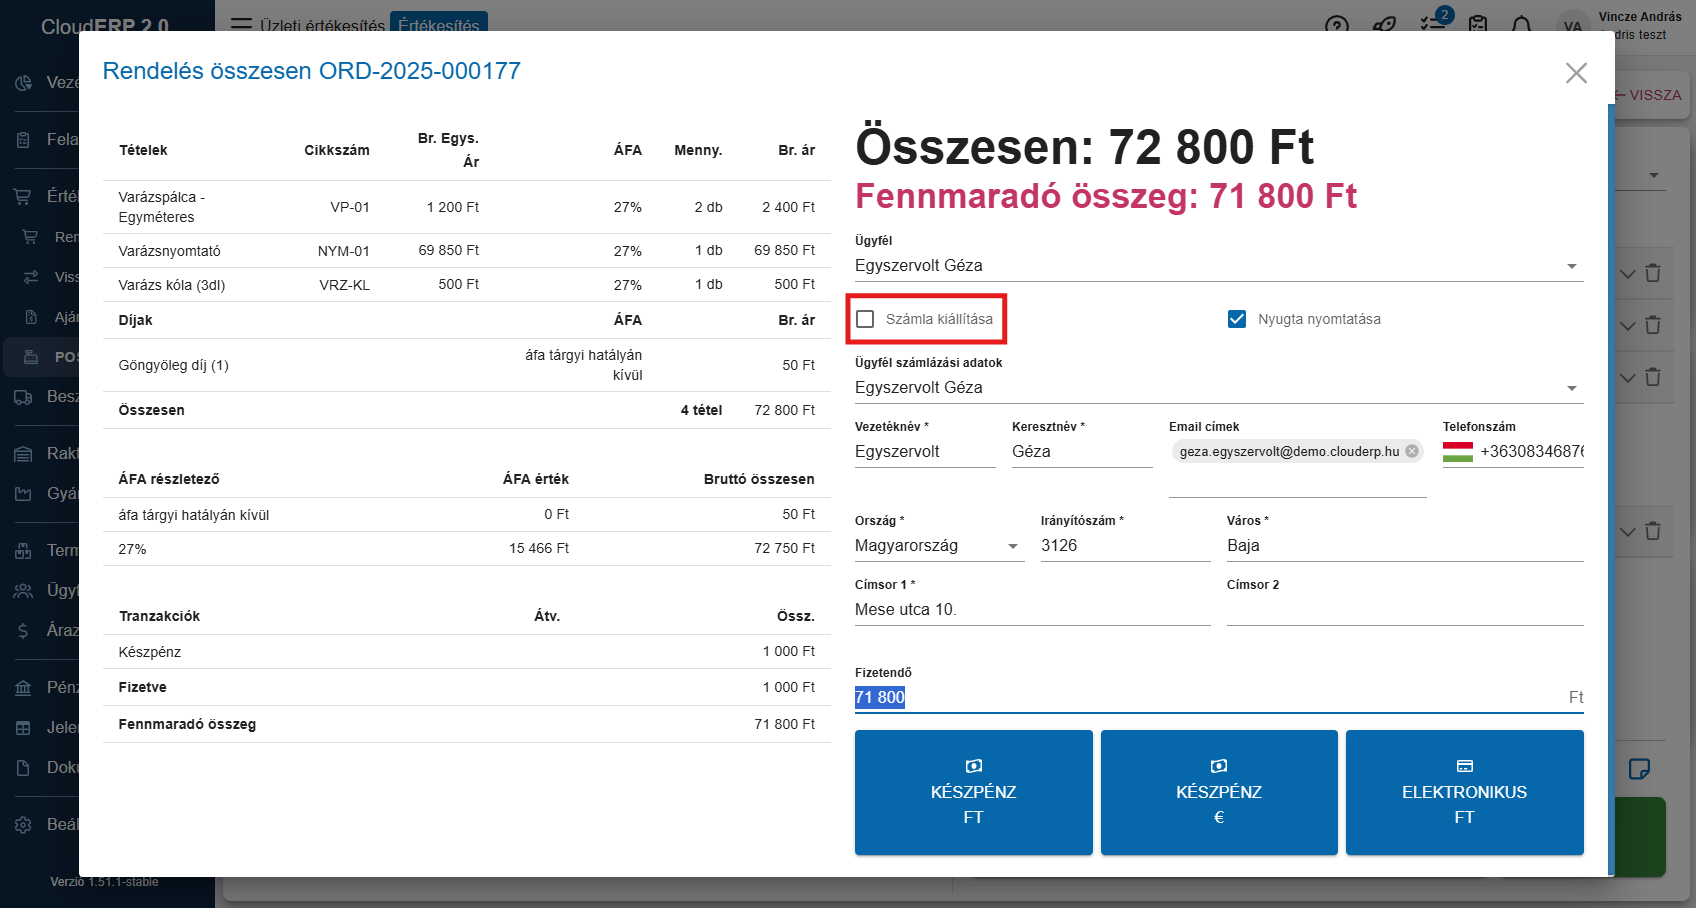Pay with KÉSZPÉNZ € button
Image resolution: width=1696 pixels, height=908 pixels.
pyautogui.click(x=1218, y=792)
